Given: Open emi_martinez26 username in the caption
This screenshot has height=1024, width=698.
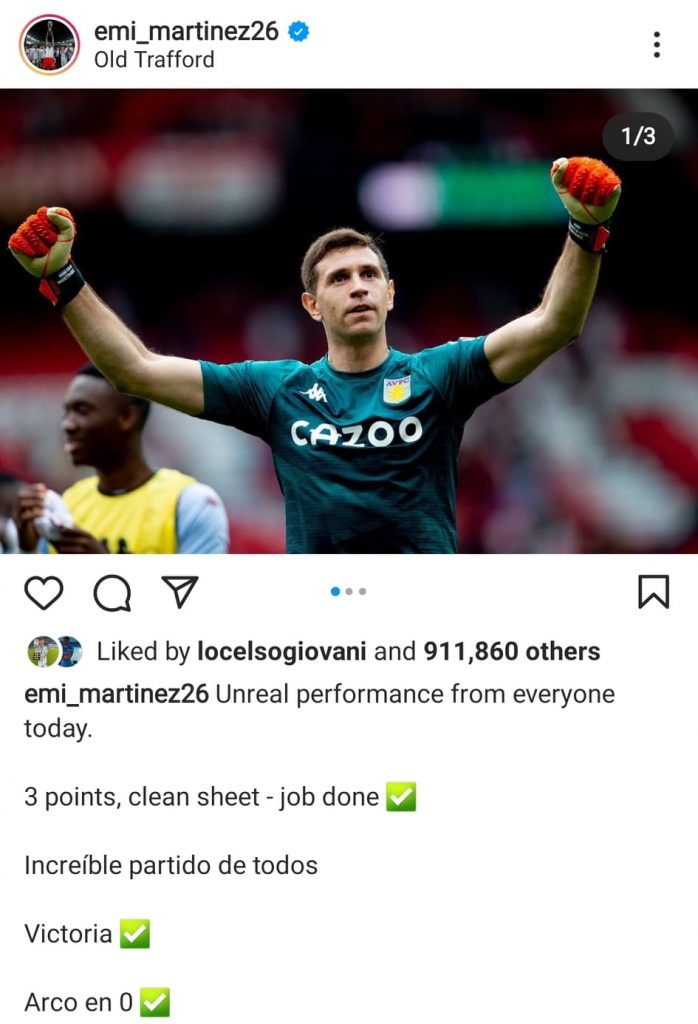Looking at the screenshot, I should tap(116, 694).
